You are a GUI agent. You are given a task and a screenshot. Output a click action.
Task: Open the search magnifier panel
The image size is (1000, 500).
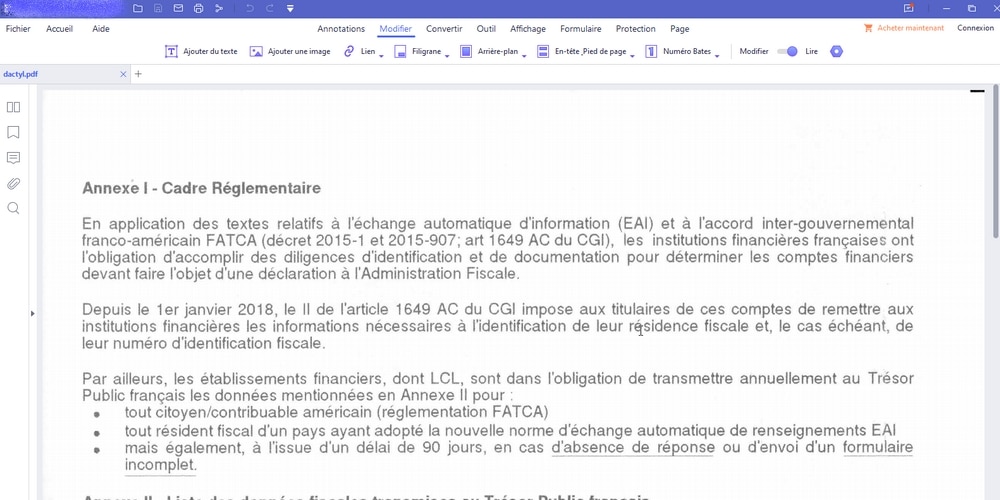[13, 209]
